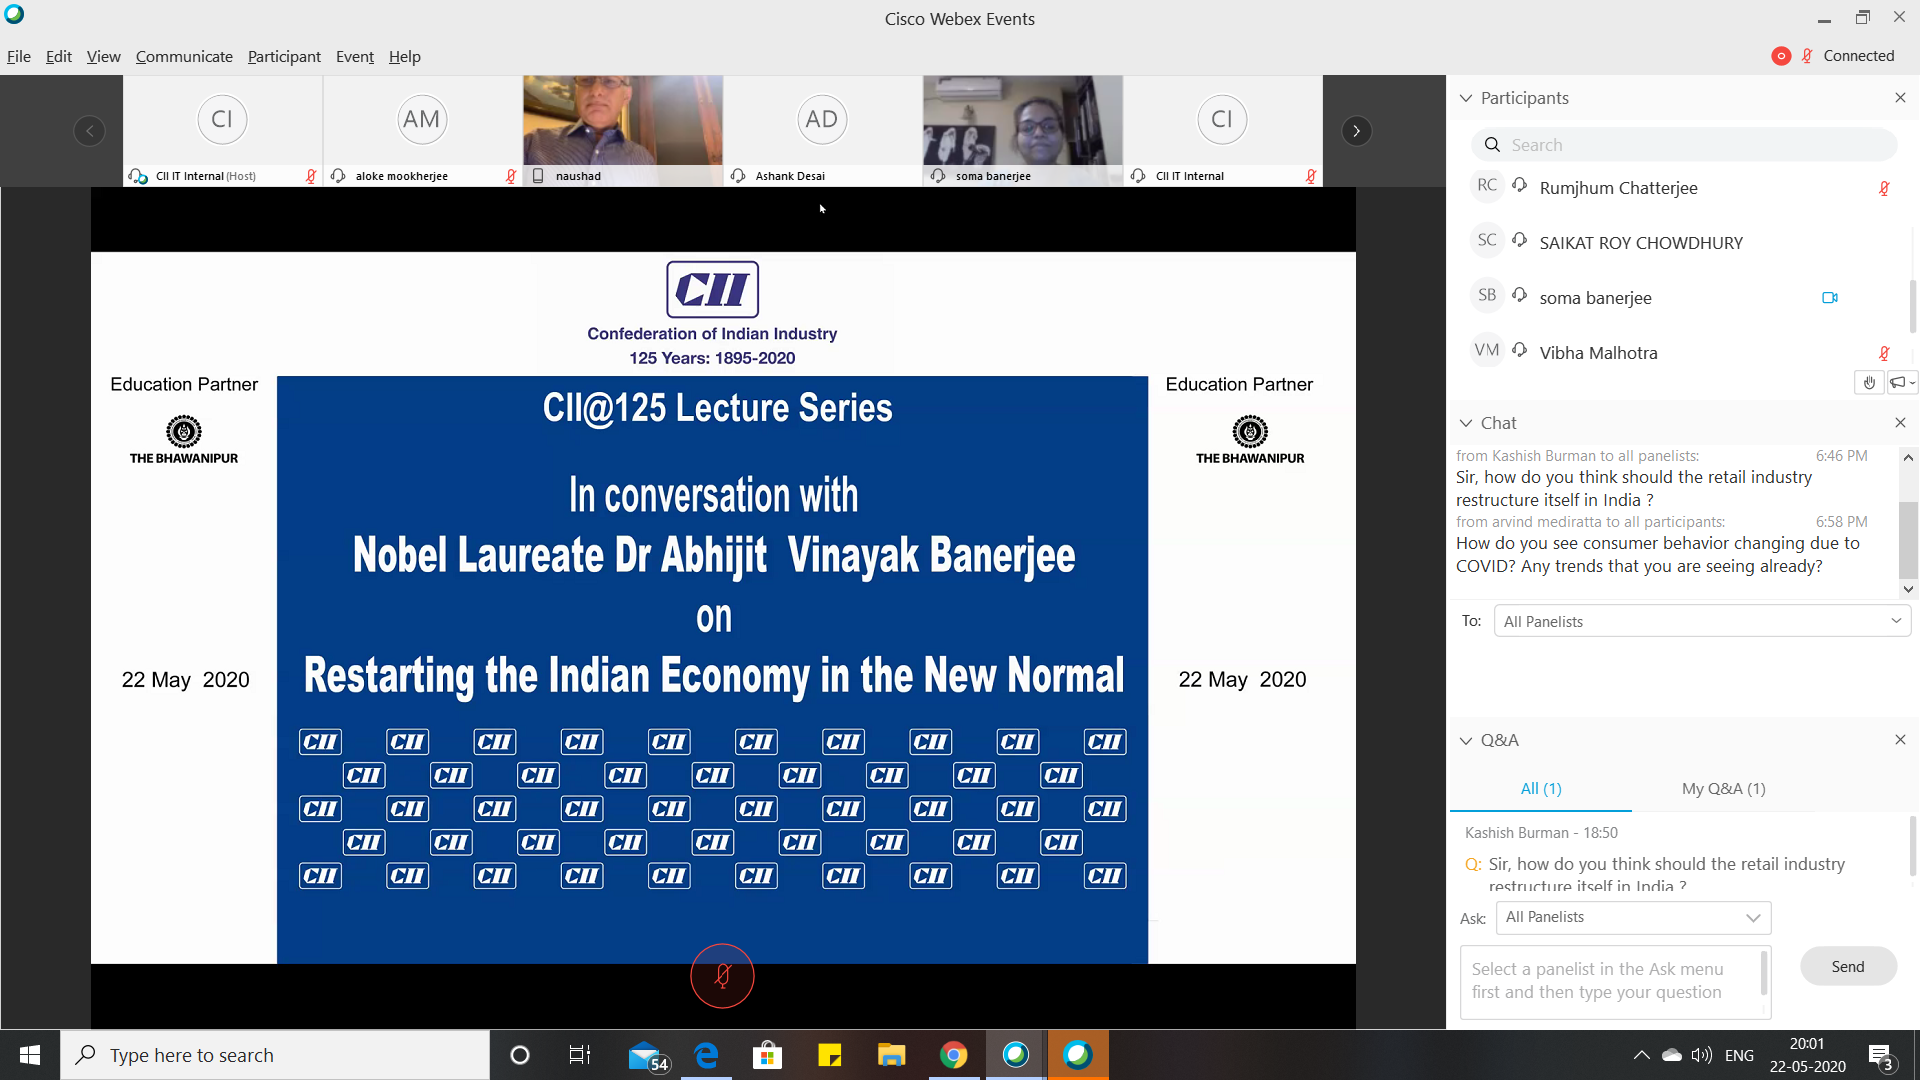Open the Event menu
Image resolution: width=1920 pixels, height=1080 pixels.
click(355, 57)
